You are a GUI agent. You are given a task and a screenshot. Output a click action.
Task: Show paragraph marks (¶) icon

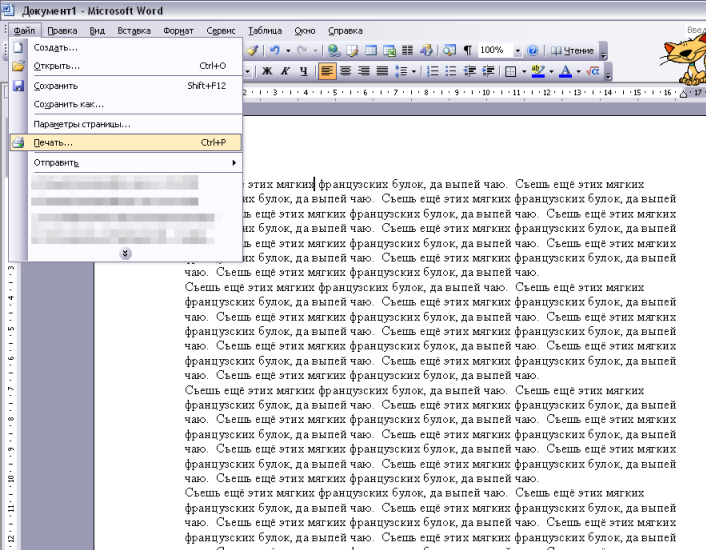point(467,50)
